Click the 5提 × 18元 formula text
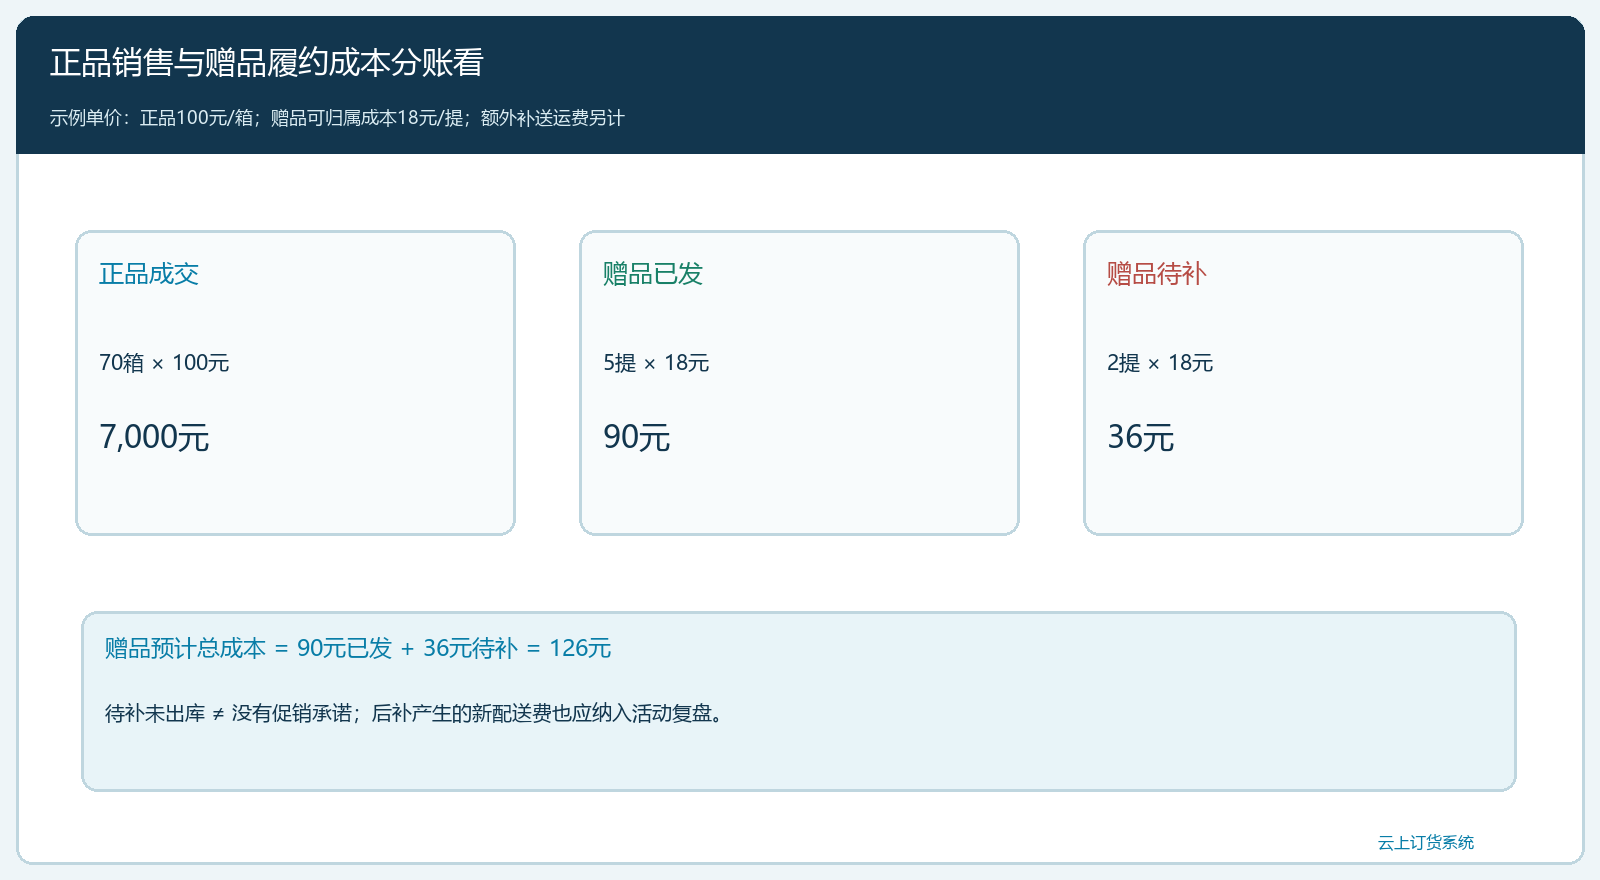Image resolution: width=1600 pixels, height=880 pixels. click(656, 363)
